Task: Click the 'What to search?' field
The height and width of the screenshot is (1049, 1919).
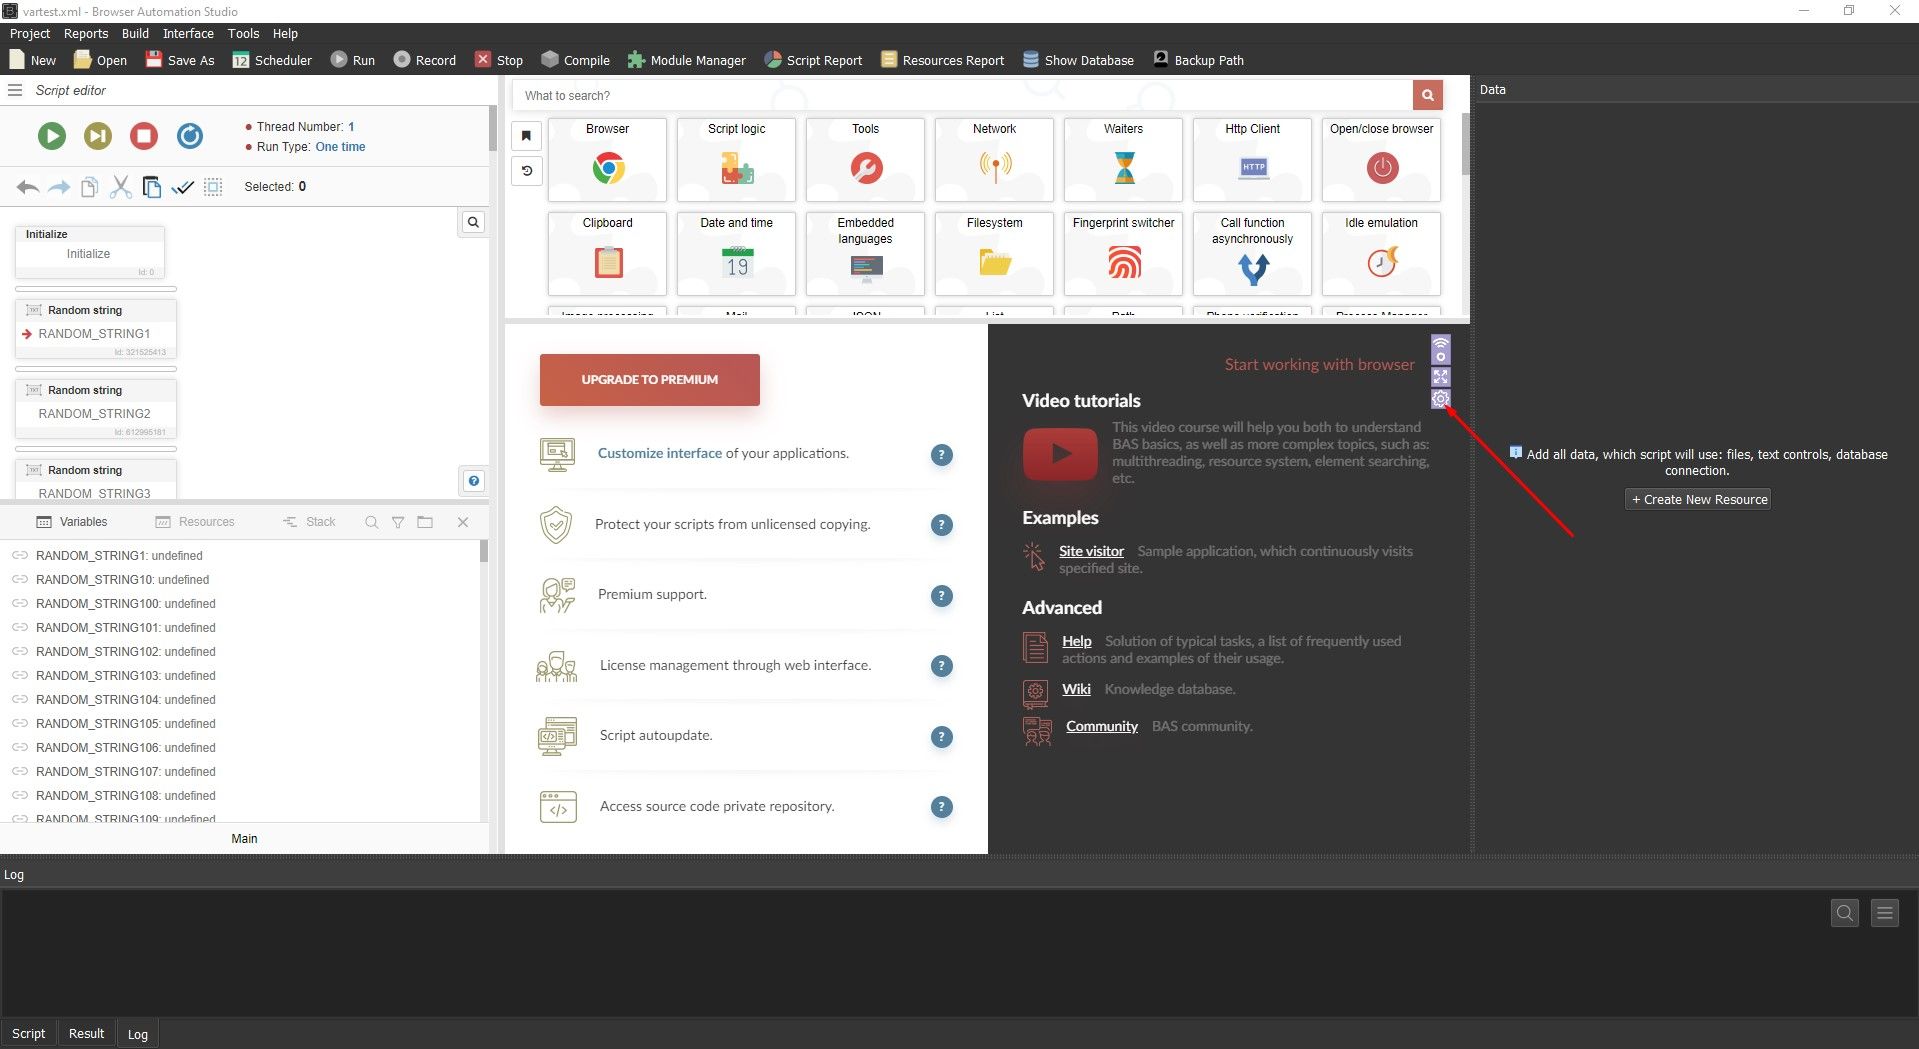Action: click(960, 96)
